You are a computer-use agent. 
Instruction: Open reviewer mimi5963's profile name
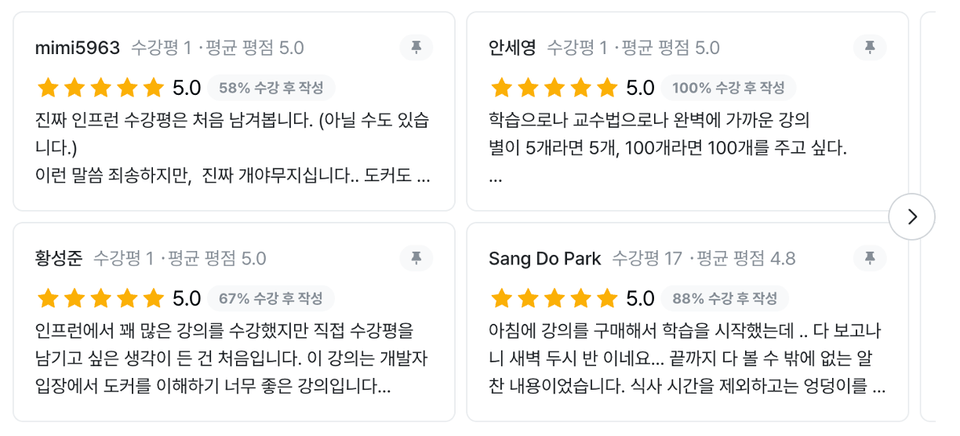coord(77,48)
